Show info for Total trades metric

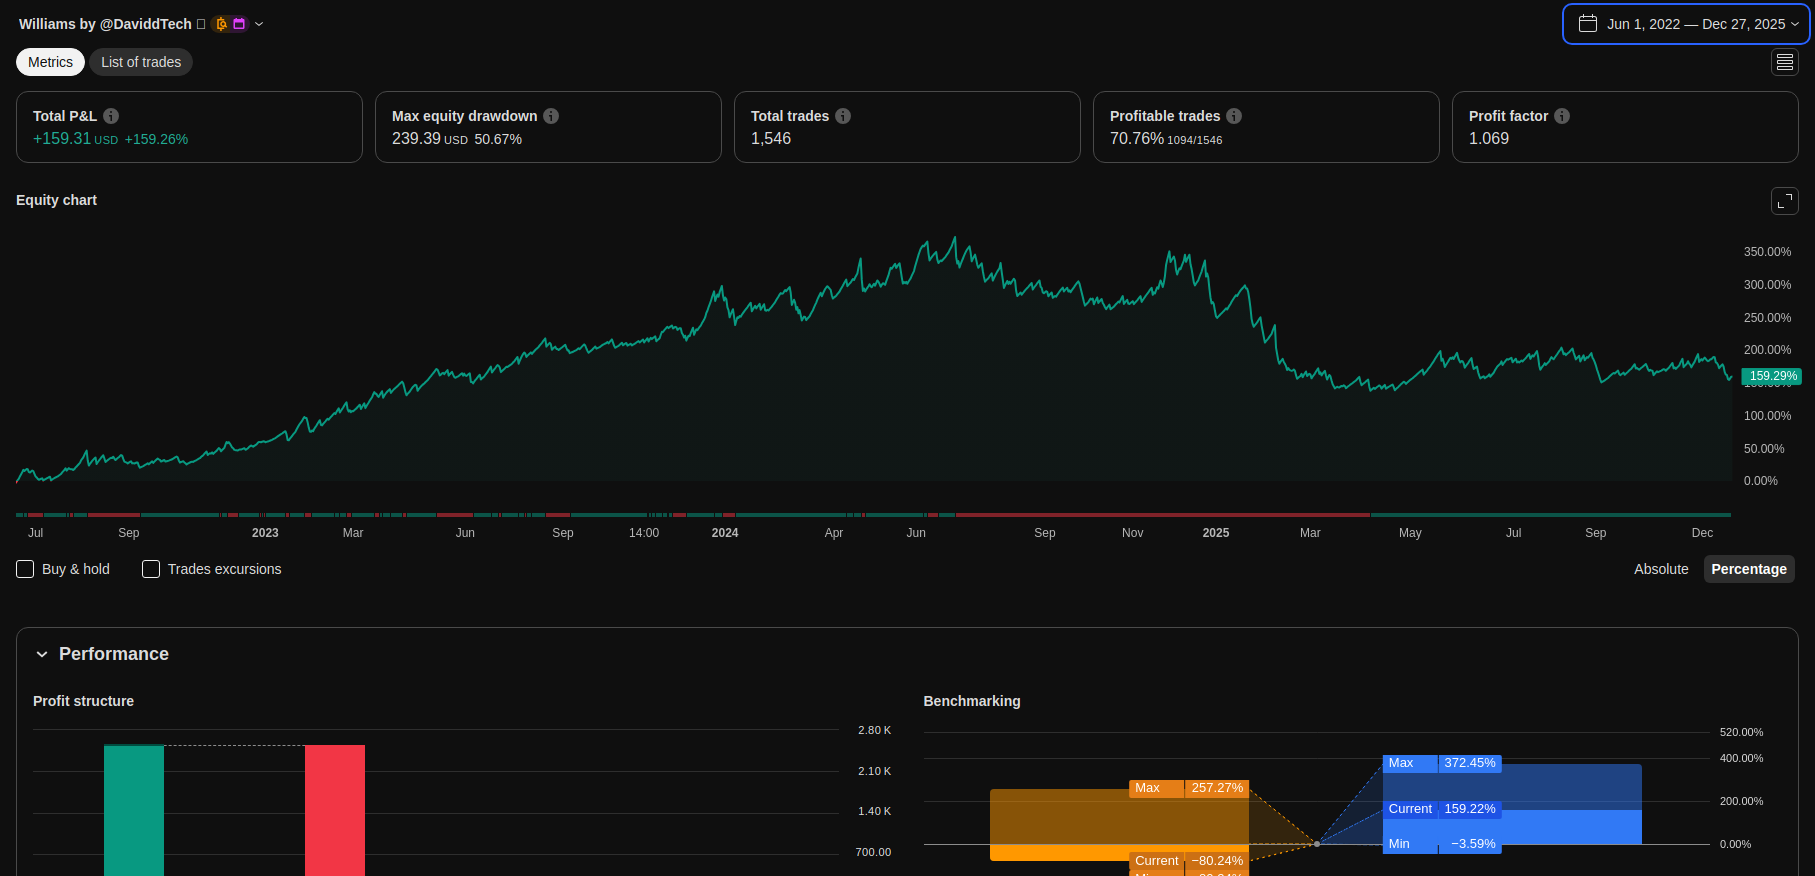tap(843, 116)
